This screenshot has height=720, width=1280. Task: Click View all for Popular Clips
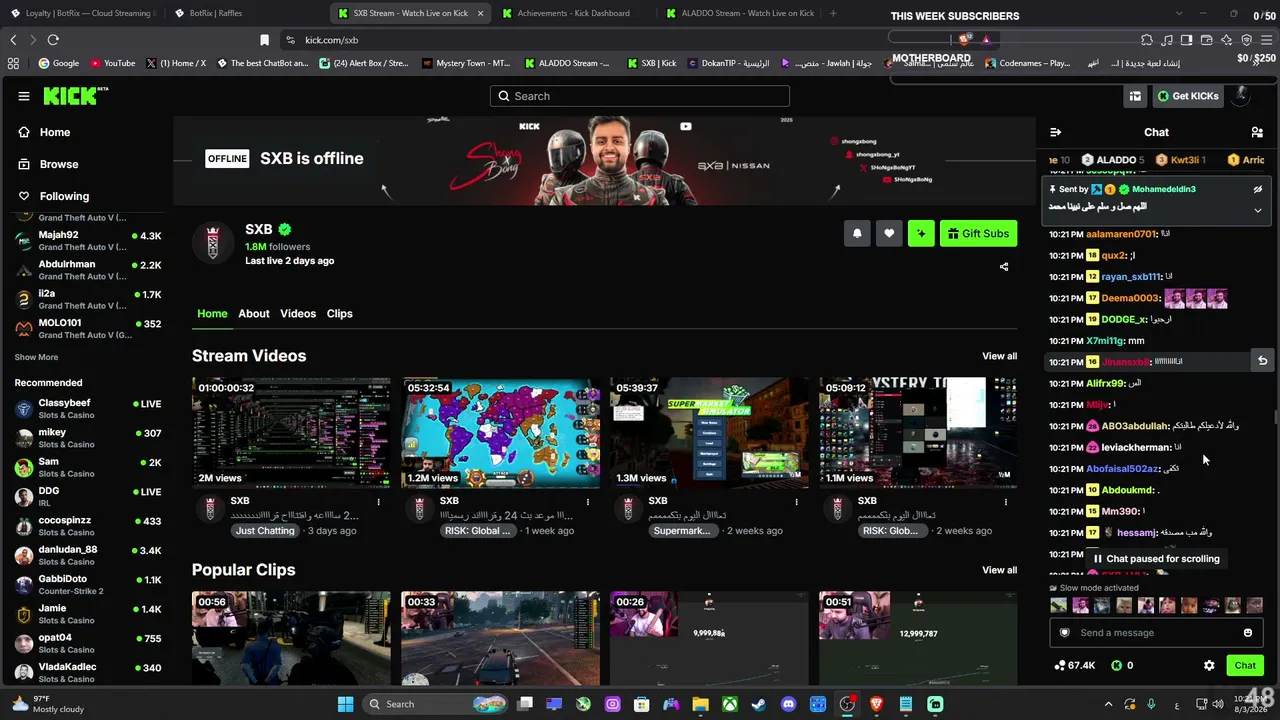point(999,570)
